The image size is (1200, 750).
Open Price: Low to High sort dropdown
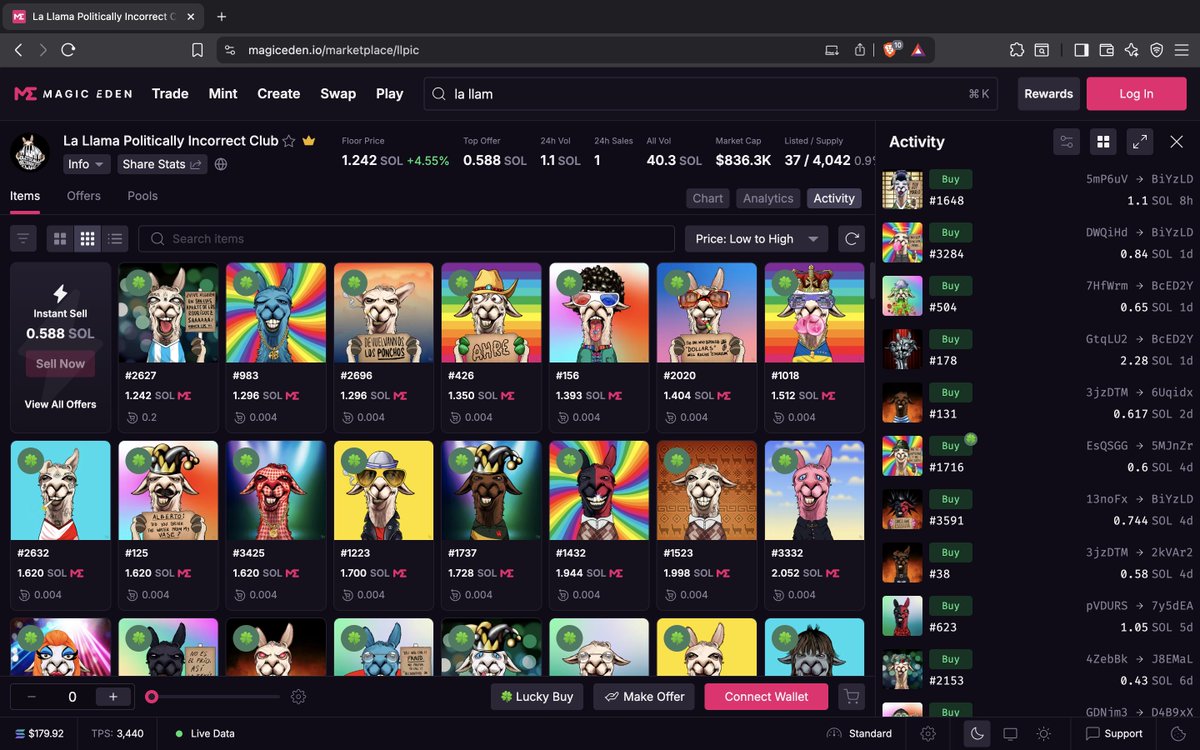[x=756, y=239]
